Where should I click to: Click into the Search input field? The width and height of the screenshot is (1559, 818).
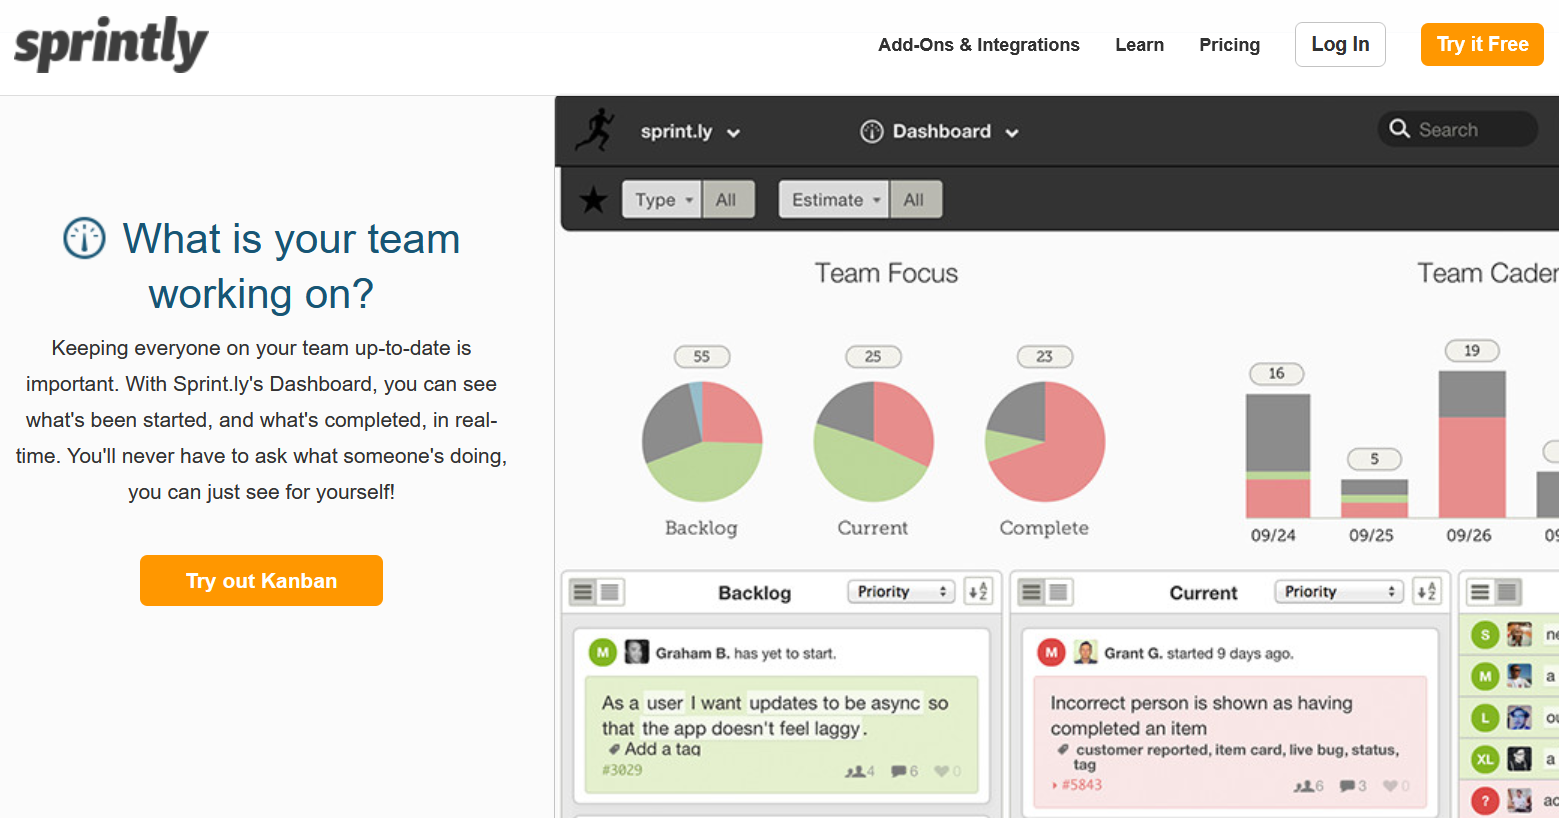pyautogui.click(x=1472, y=130)
